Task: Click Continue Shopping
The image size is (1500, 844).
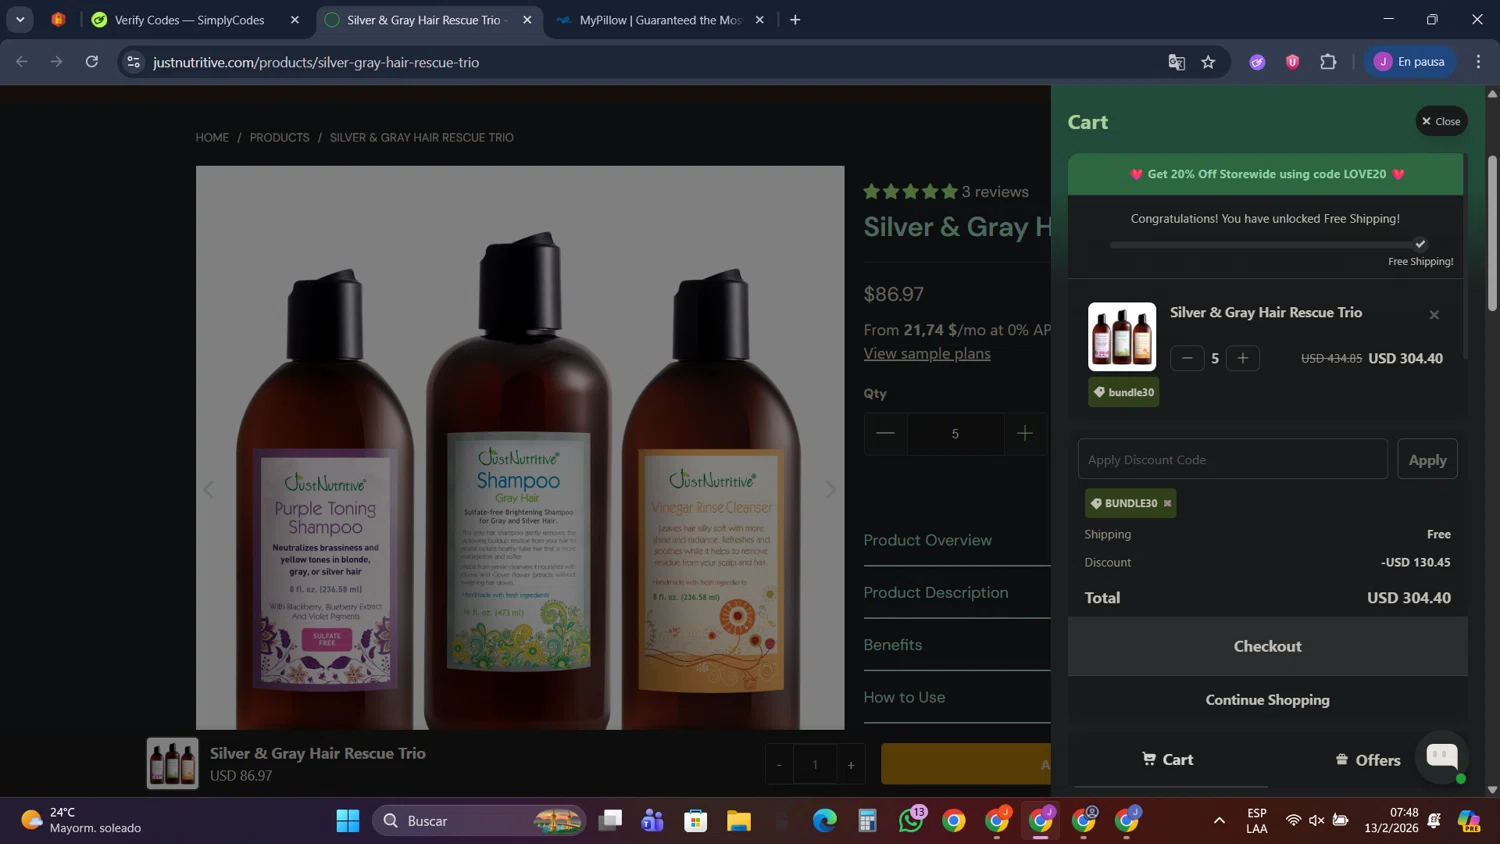Action: click(1267, 700)
